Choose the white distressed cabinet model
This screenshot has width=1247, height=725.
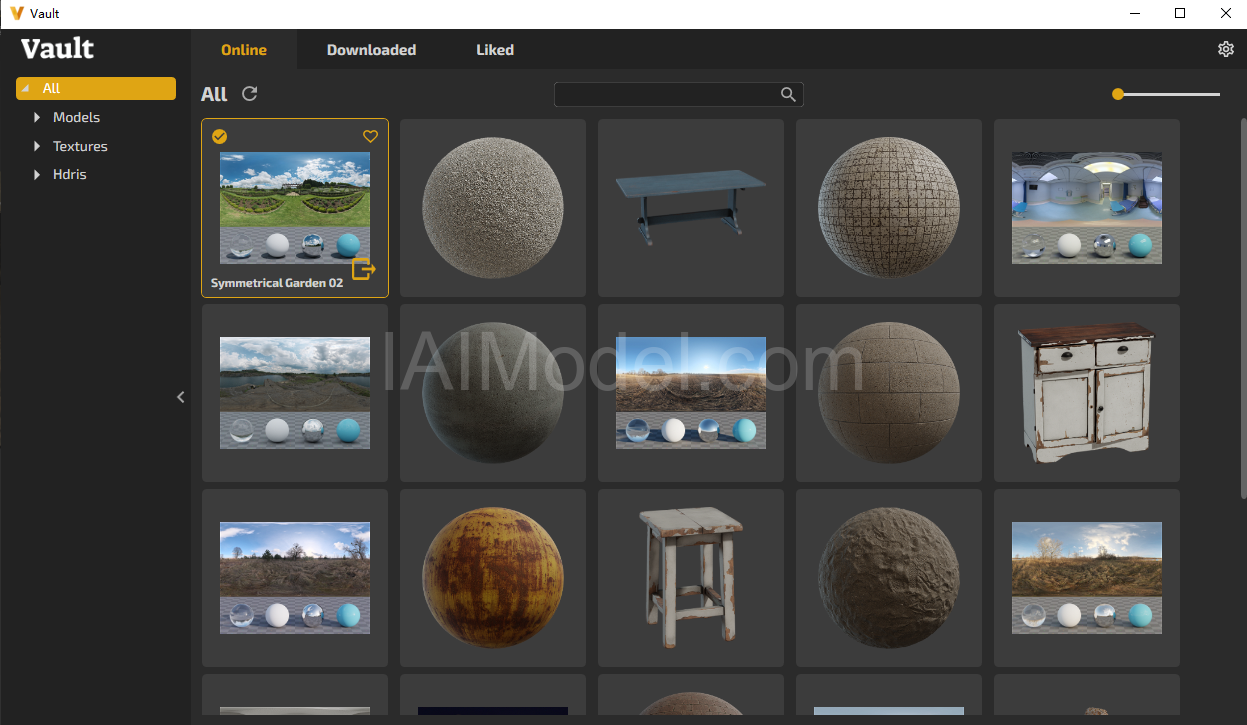[1087, 393]
